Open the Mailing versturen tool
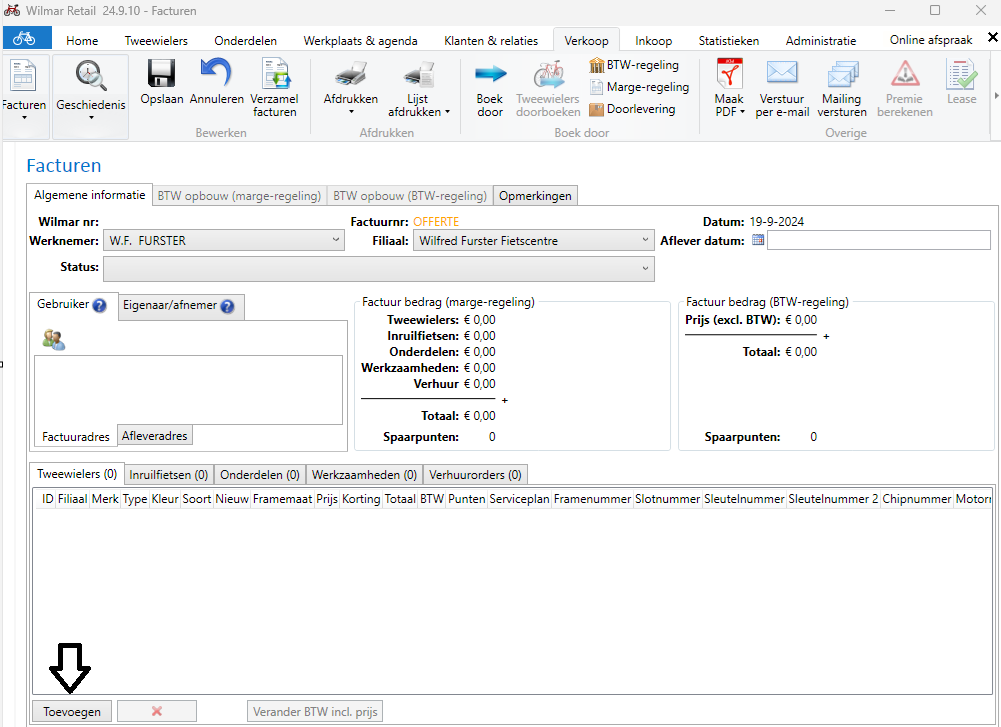 [x=842, y=87]
